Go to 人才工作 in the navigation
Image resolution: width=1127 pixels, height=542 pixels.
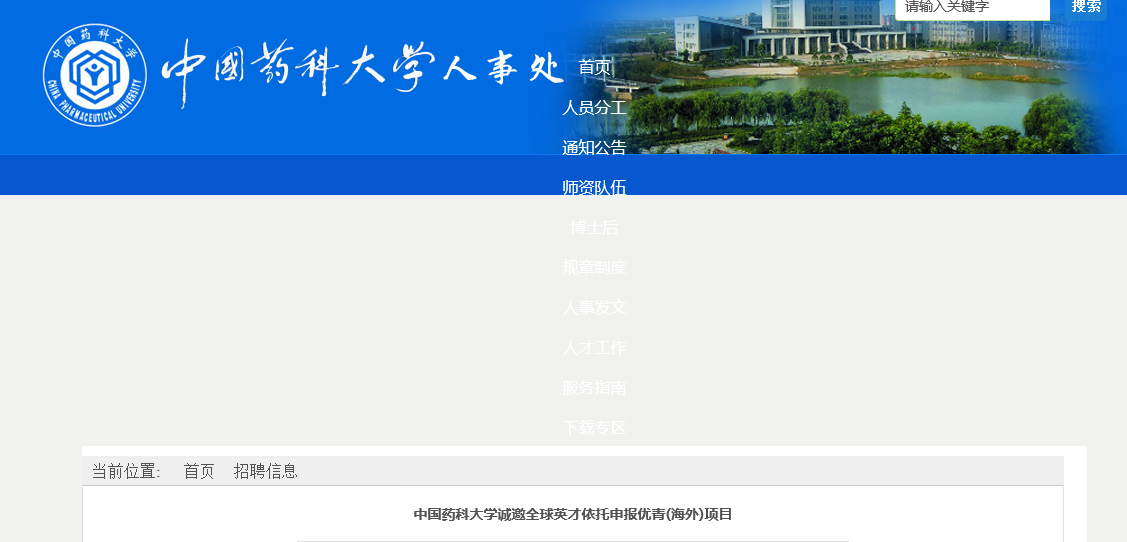(x=594, y=348)
